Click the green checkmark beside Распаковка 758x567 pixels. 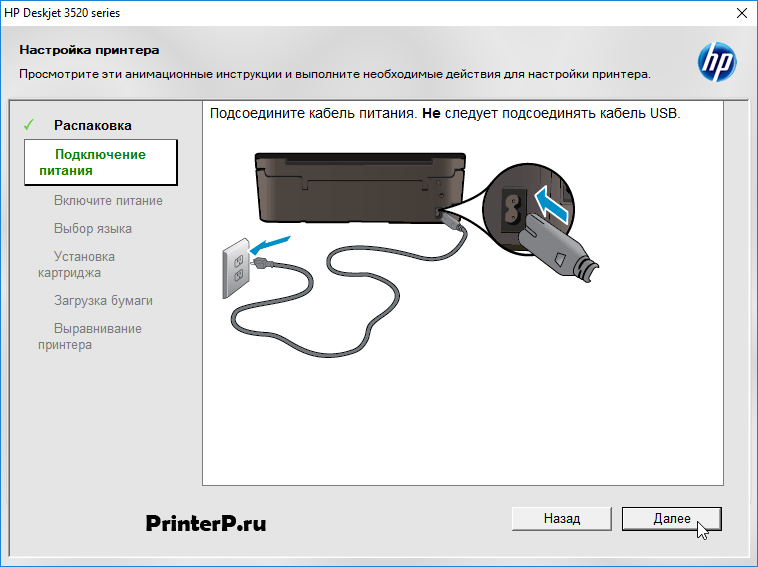click(29, 125)
